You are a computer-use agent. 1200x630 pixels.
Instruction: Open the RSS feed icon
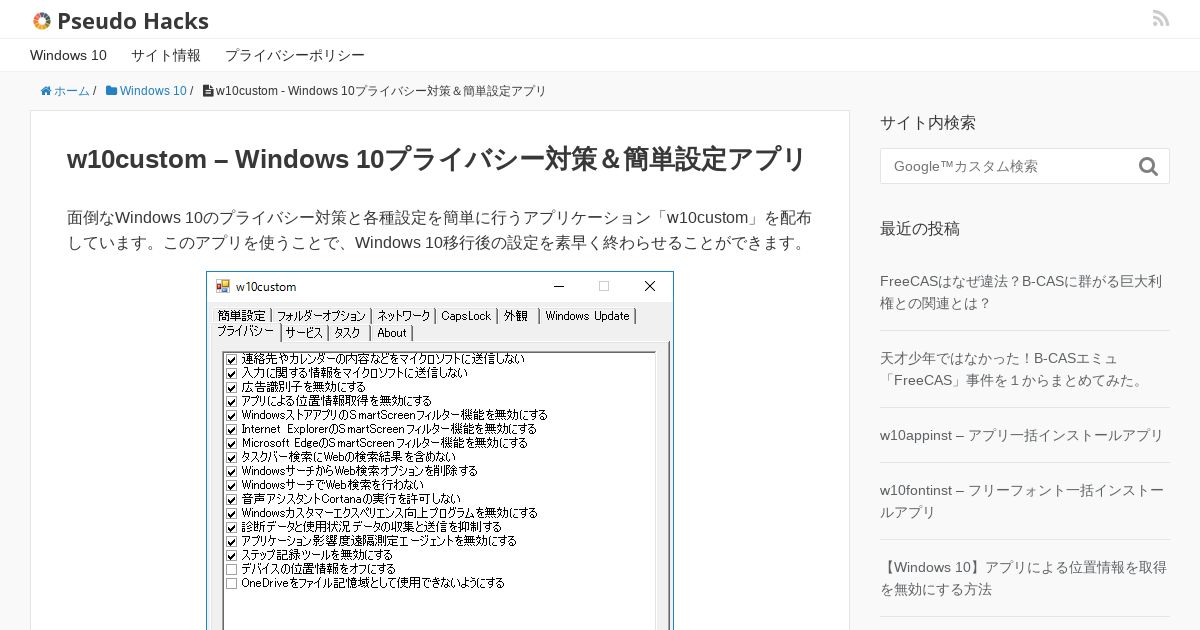(1161, 18)
